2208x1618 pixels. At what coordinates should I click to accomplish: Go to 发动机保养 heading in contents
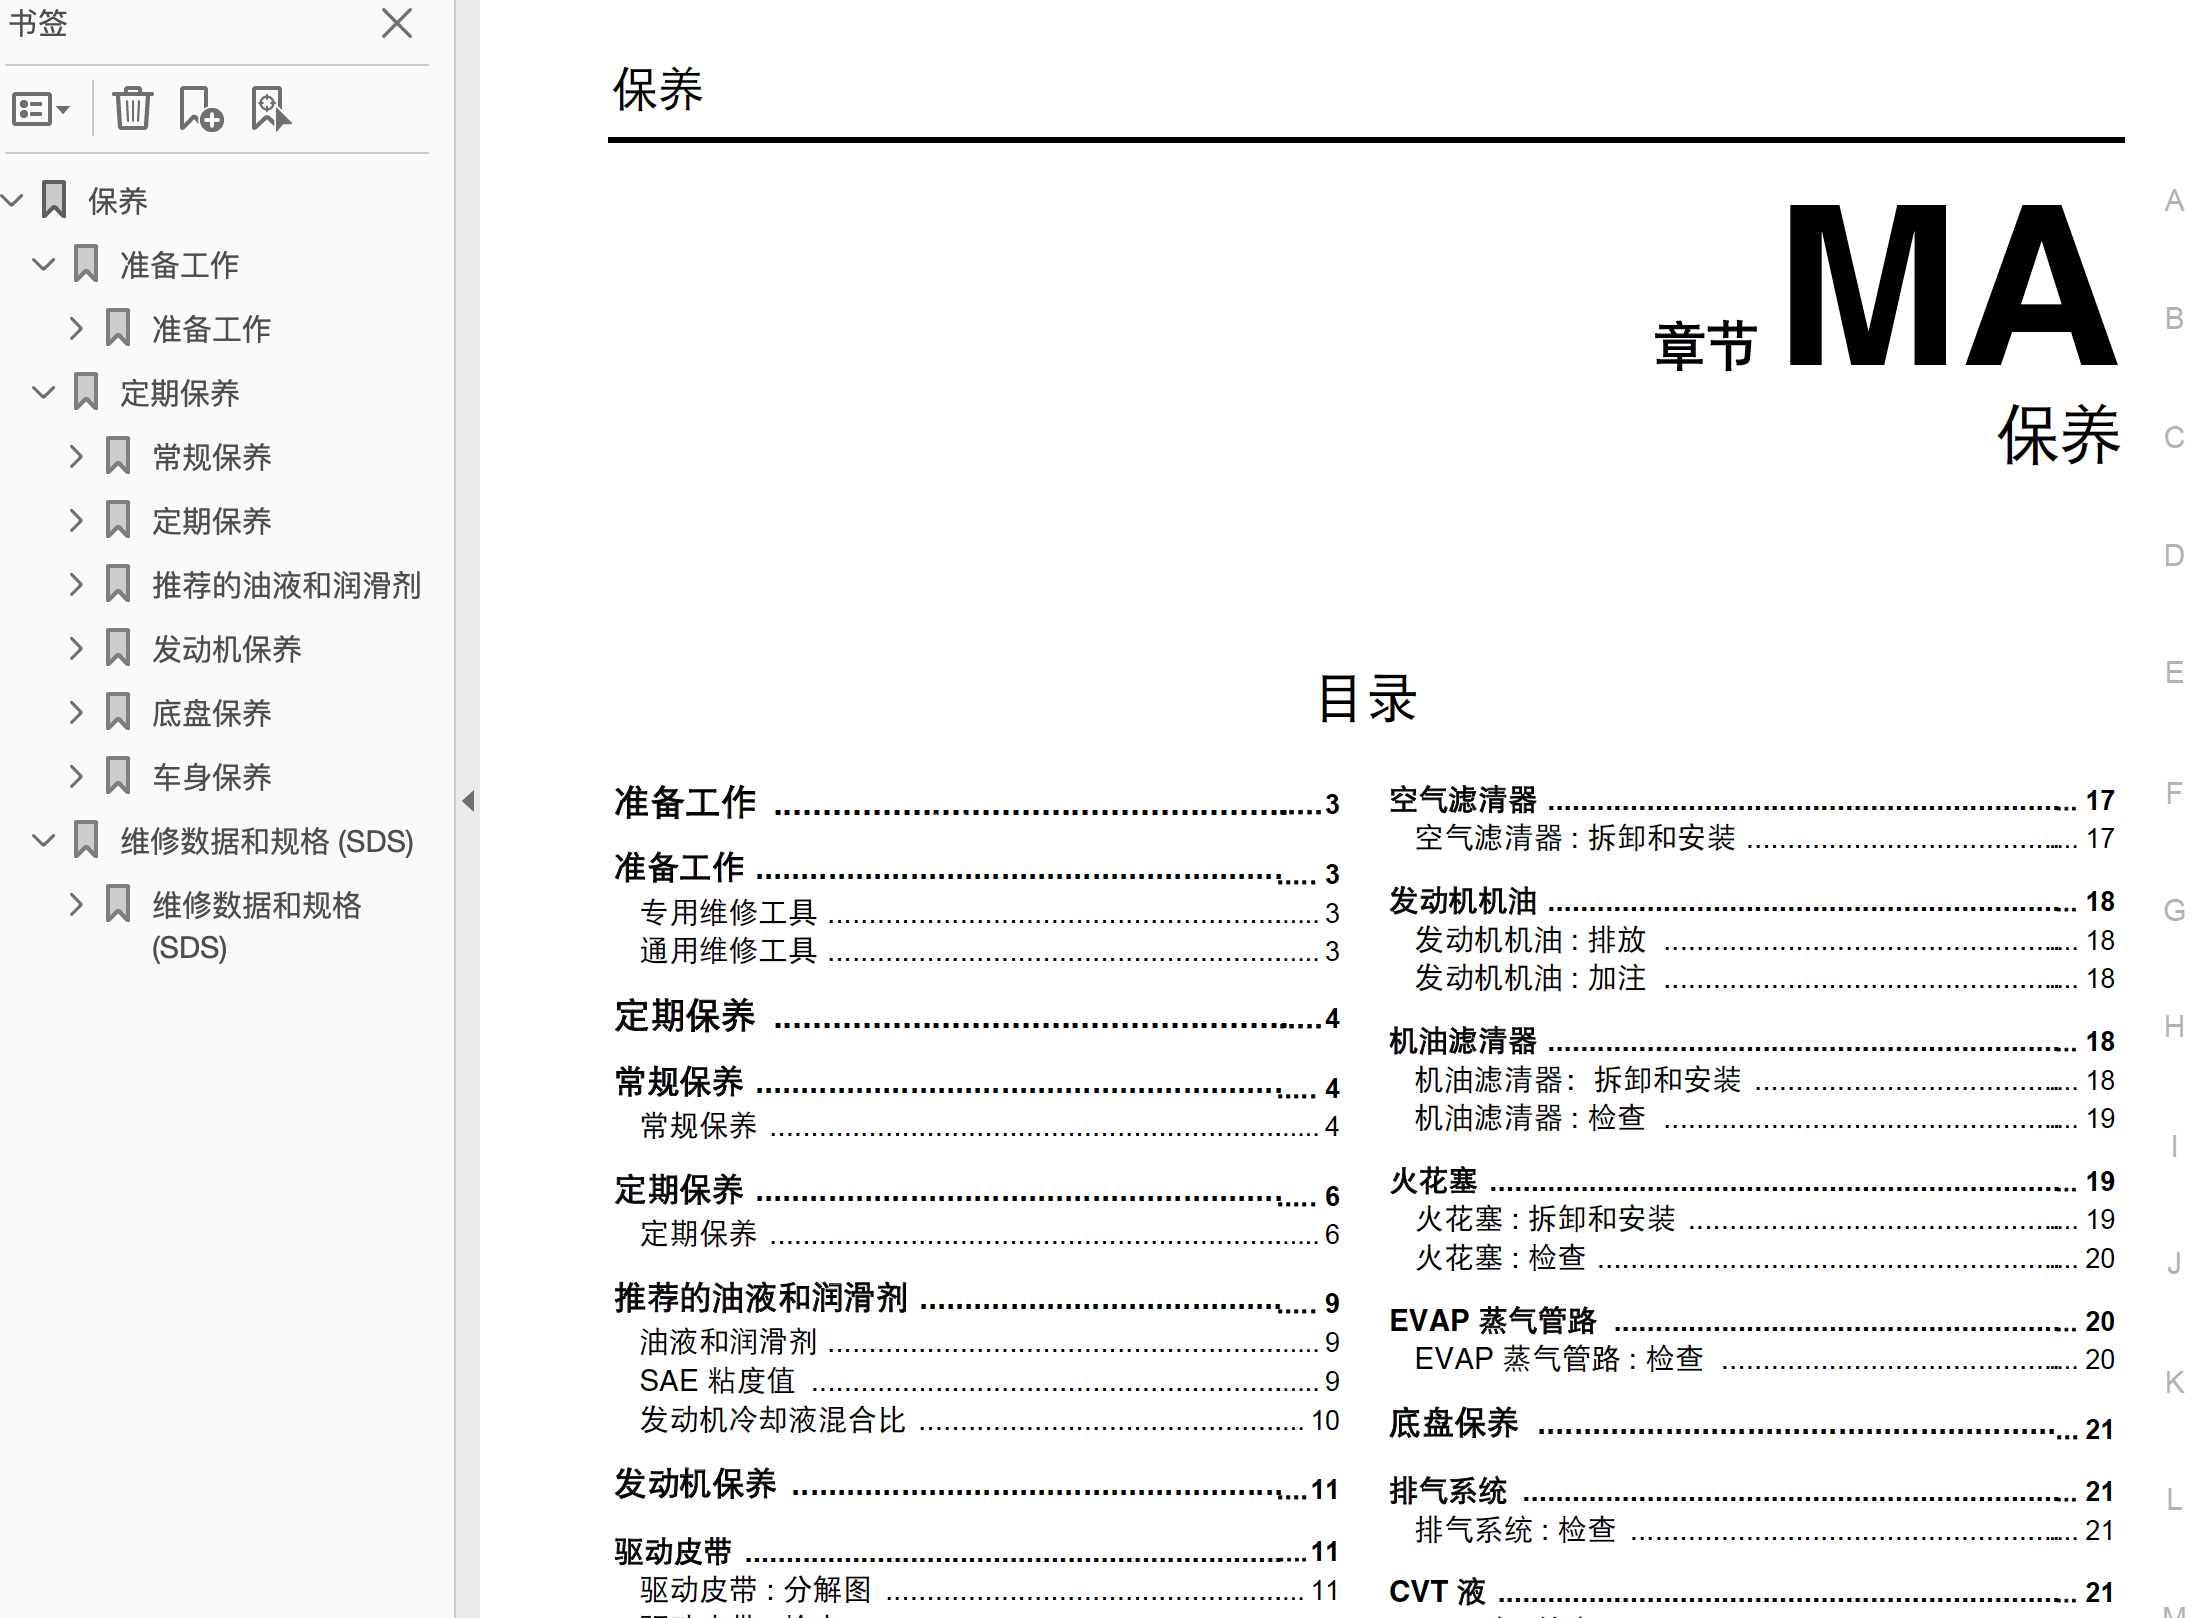977,1485
